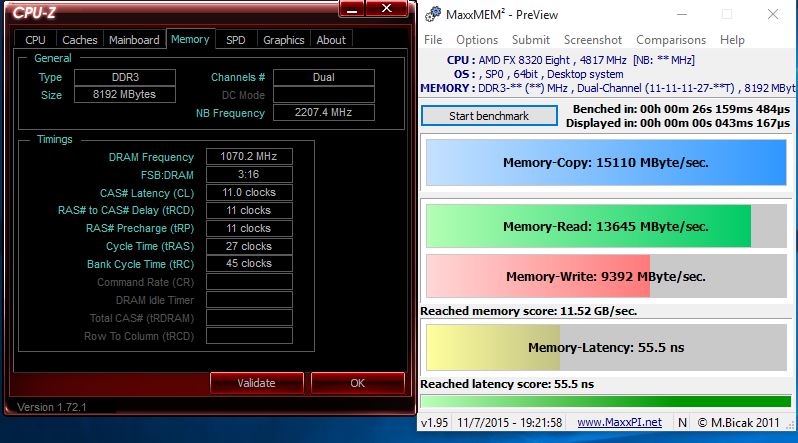
Task: Click the v1.95 version label
Action: pos(435,423)
